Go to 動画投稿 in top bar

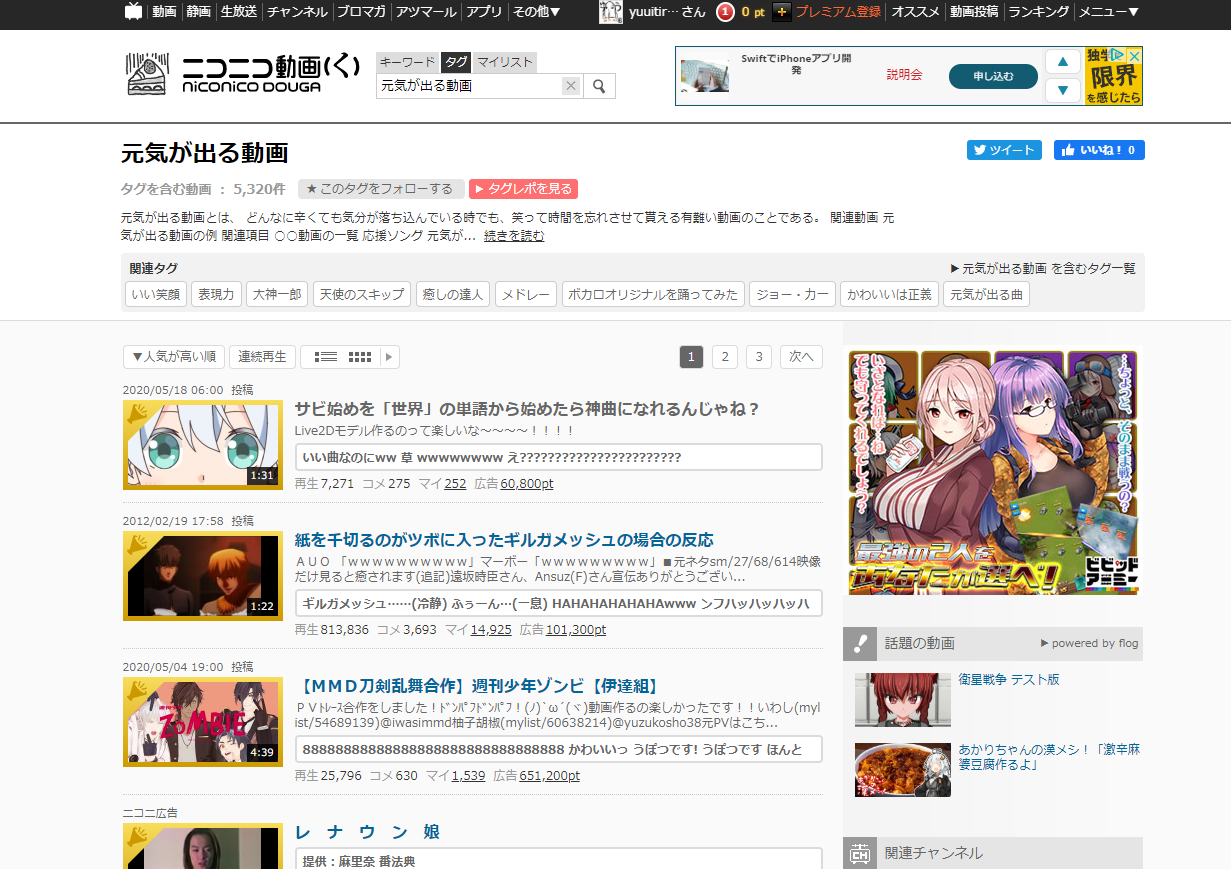pos(974,12)
